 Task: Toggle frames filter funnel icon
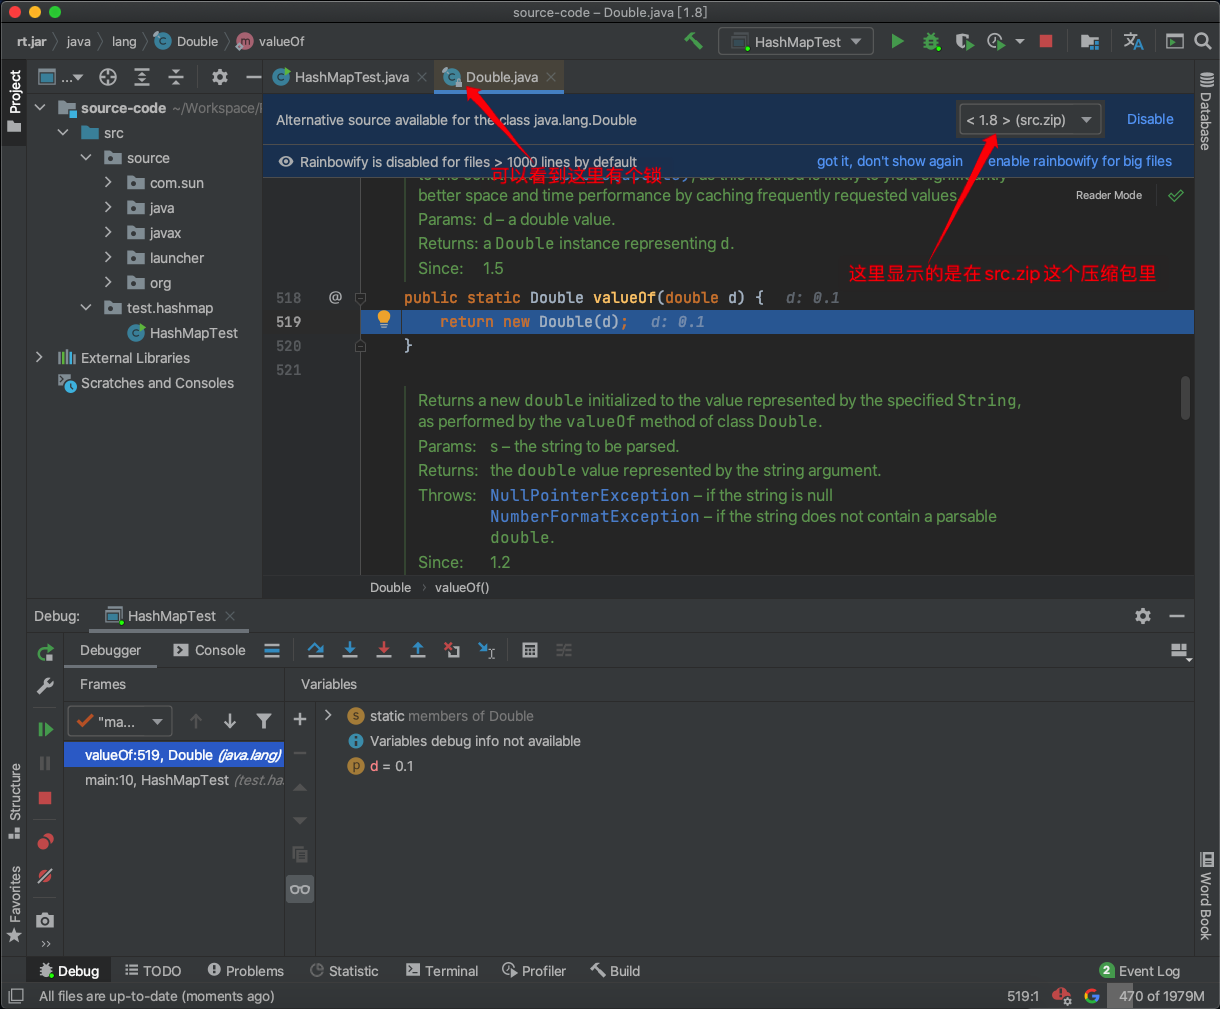264,721
